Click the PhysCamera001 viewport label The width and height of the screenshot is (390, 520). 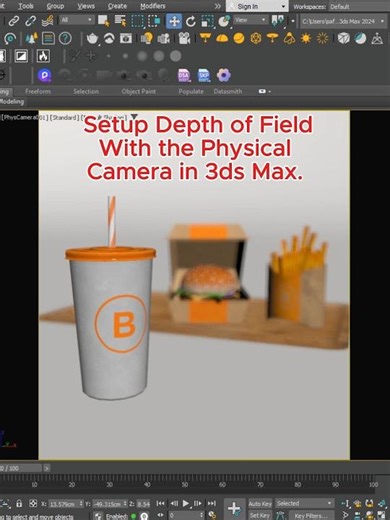(25, 118)
